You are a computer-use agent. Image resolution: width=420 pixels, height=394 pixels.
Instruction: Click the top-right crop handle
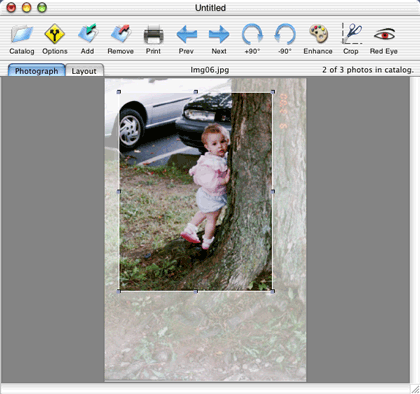point(273,92)
